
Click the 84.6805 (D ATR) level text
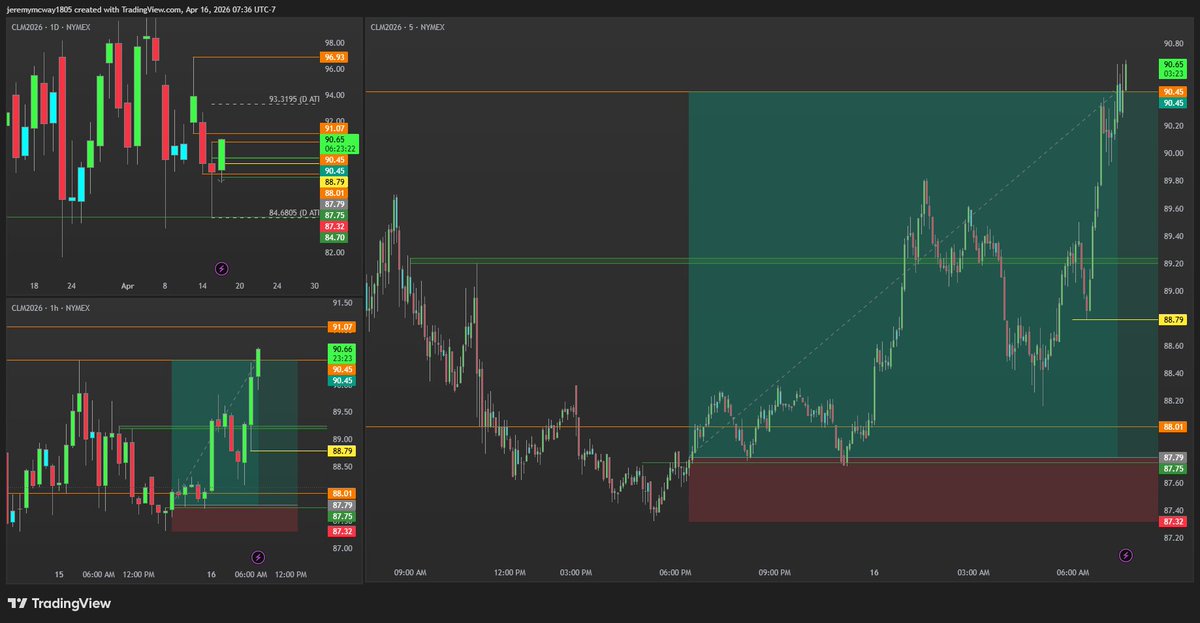(x=294, y=212)
